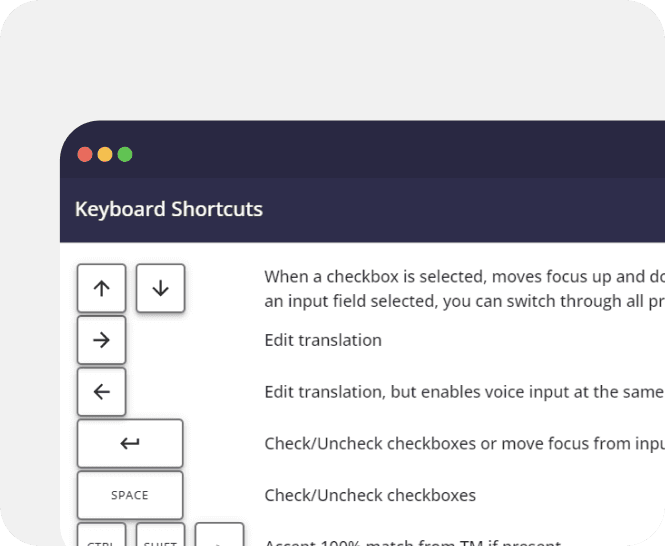Click the yellow minimize window dot

point(105,154)
